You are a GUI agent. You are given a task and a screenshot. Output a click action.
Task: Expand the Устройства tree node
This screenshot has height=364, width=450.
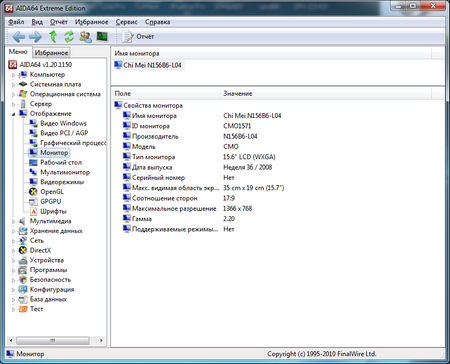click(14, 261)
